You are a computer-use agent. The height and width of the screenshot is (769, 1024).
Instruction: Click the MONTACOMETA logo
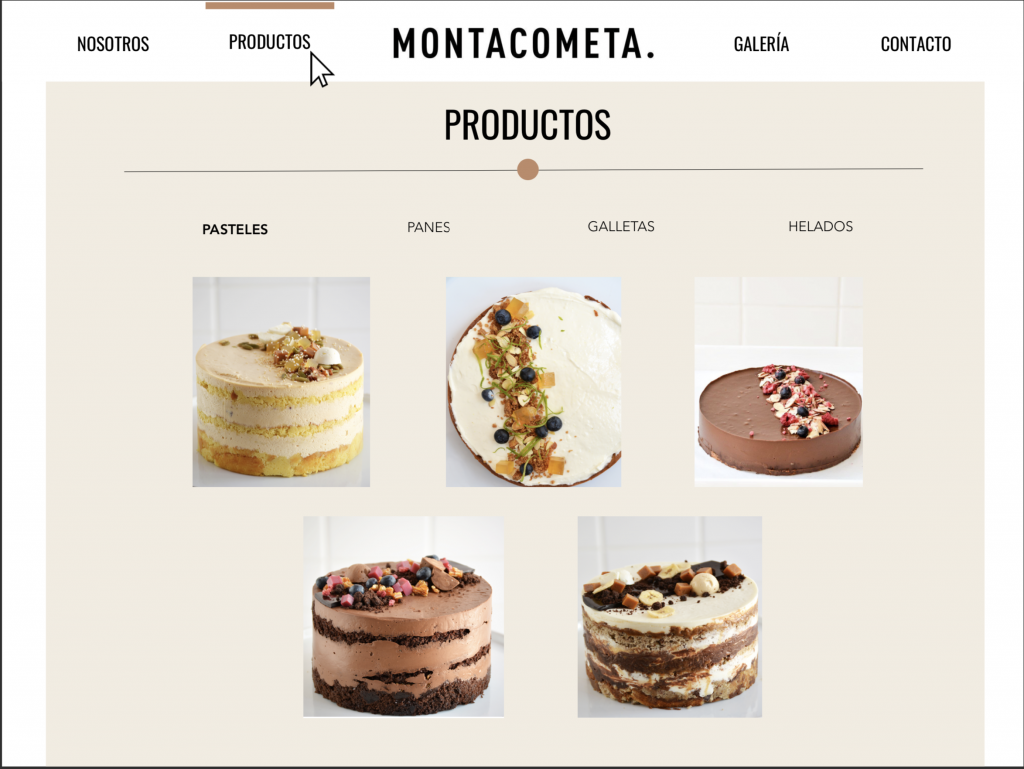pyautogui.click(x=523, y=44)
